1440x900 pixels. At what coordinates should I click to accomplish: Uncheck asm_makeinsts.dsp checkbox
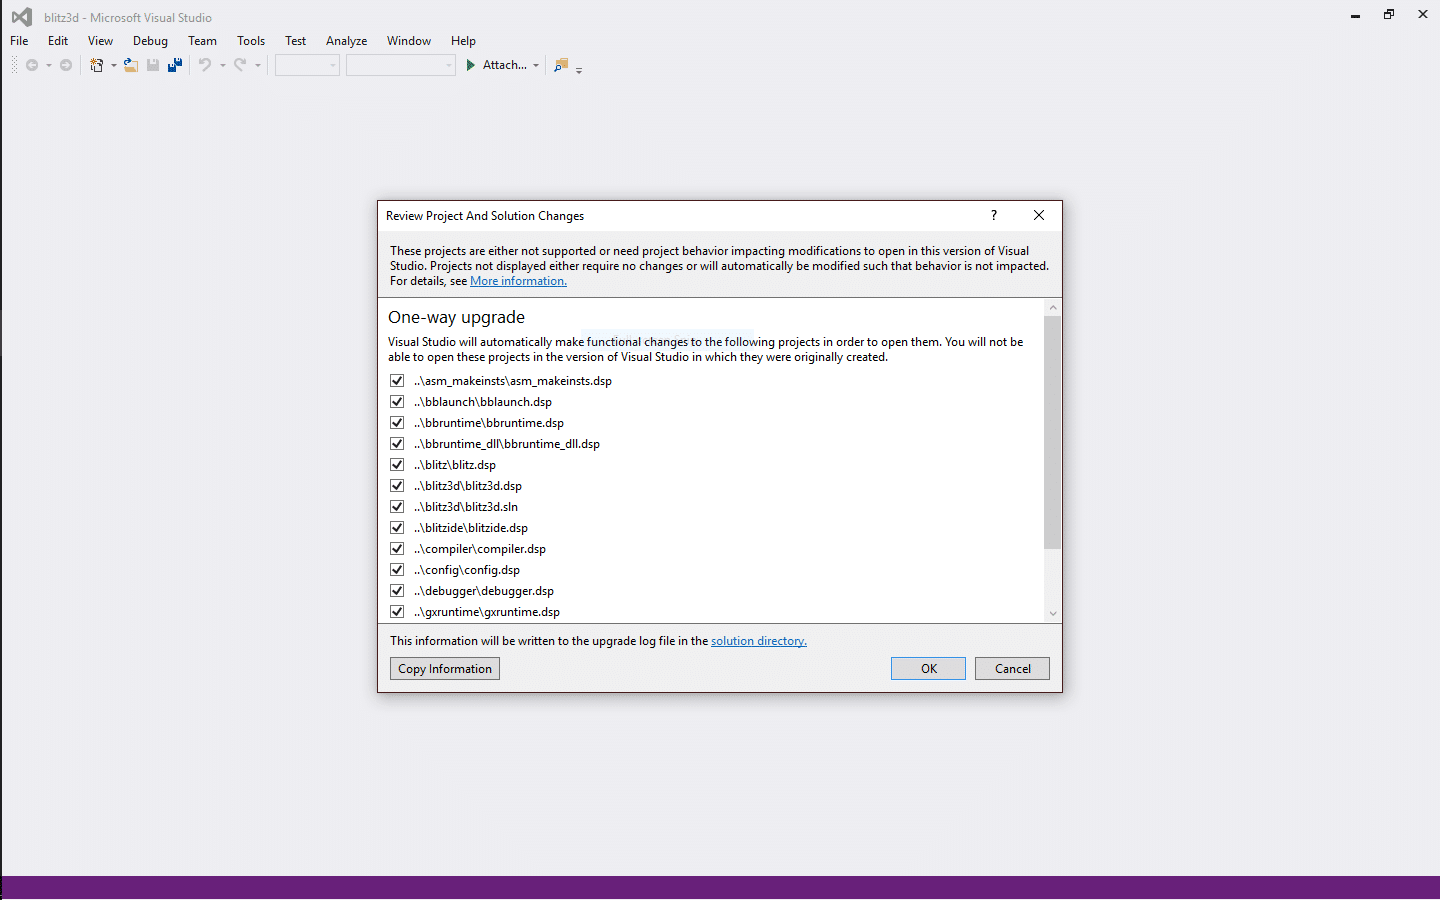click(x=397, y=381)
